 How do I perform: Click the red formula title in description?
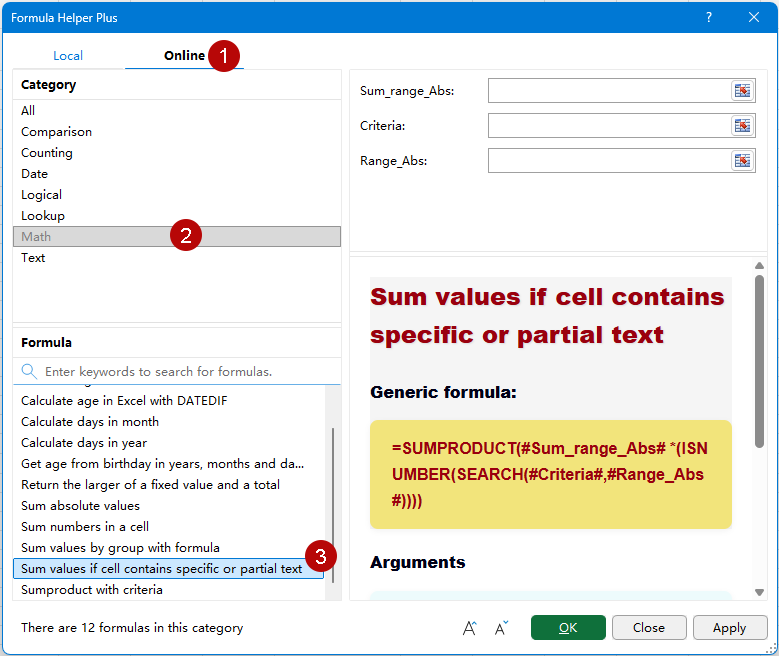pos(547,316)
